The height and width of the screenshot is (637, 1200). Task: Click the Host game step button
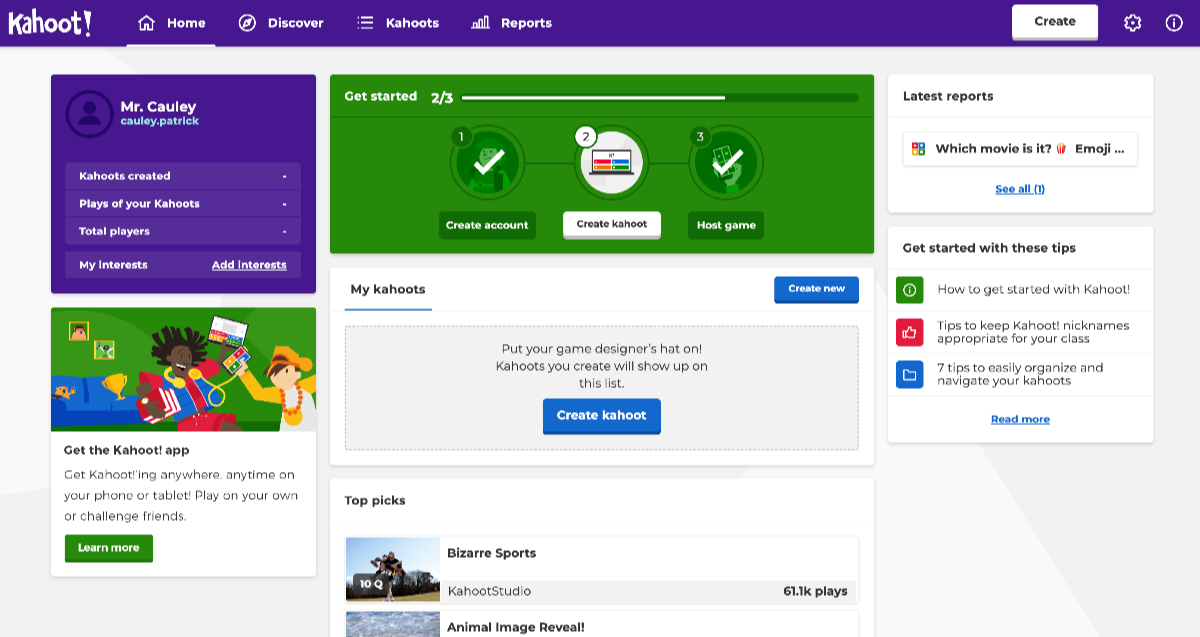pos(726,225)
